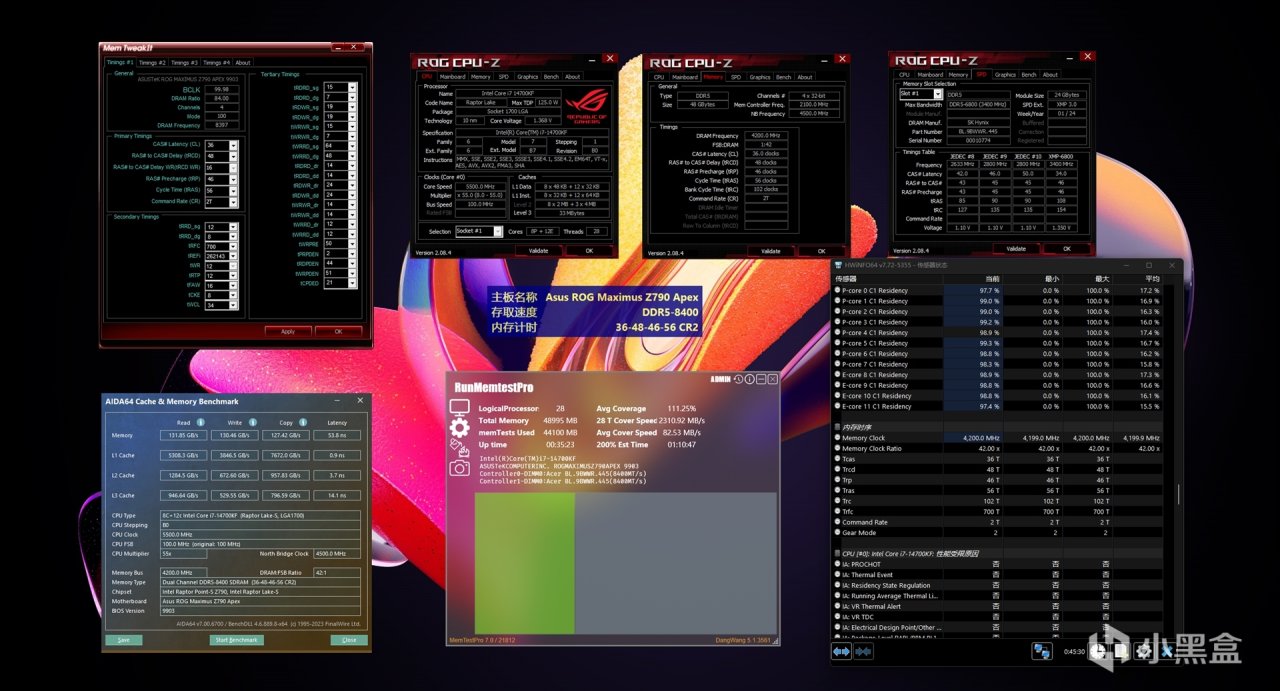Open the tRFC dropdown in Secondary Timings
Viewport: 1280px width, 691px height.
click(234, 246)
